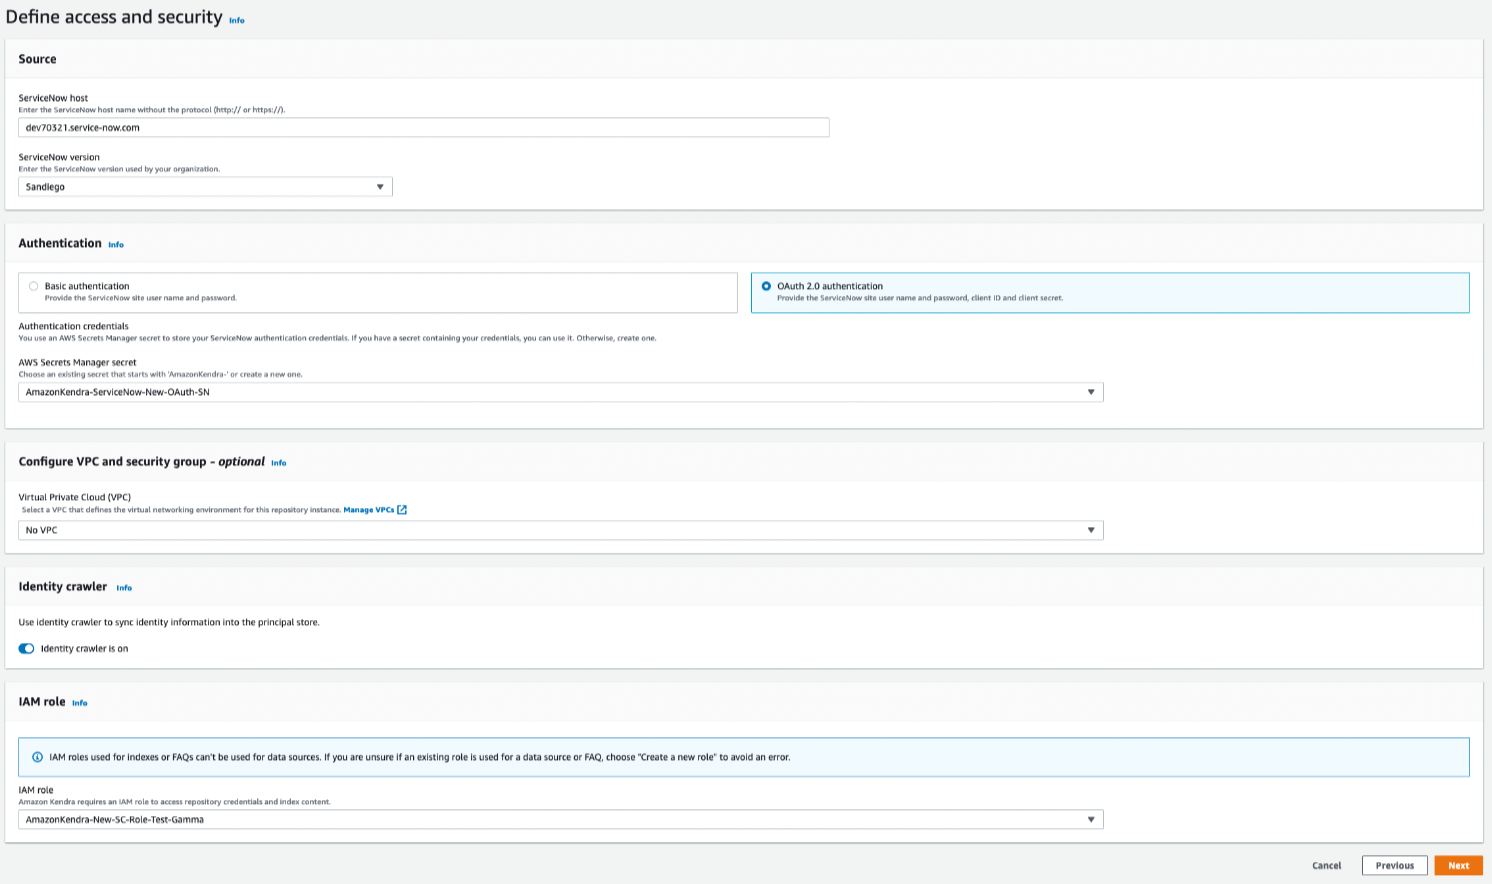This screenshot has width=1492, height=884.
Task: Click the Previous button
Action: point(1394,866)
